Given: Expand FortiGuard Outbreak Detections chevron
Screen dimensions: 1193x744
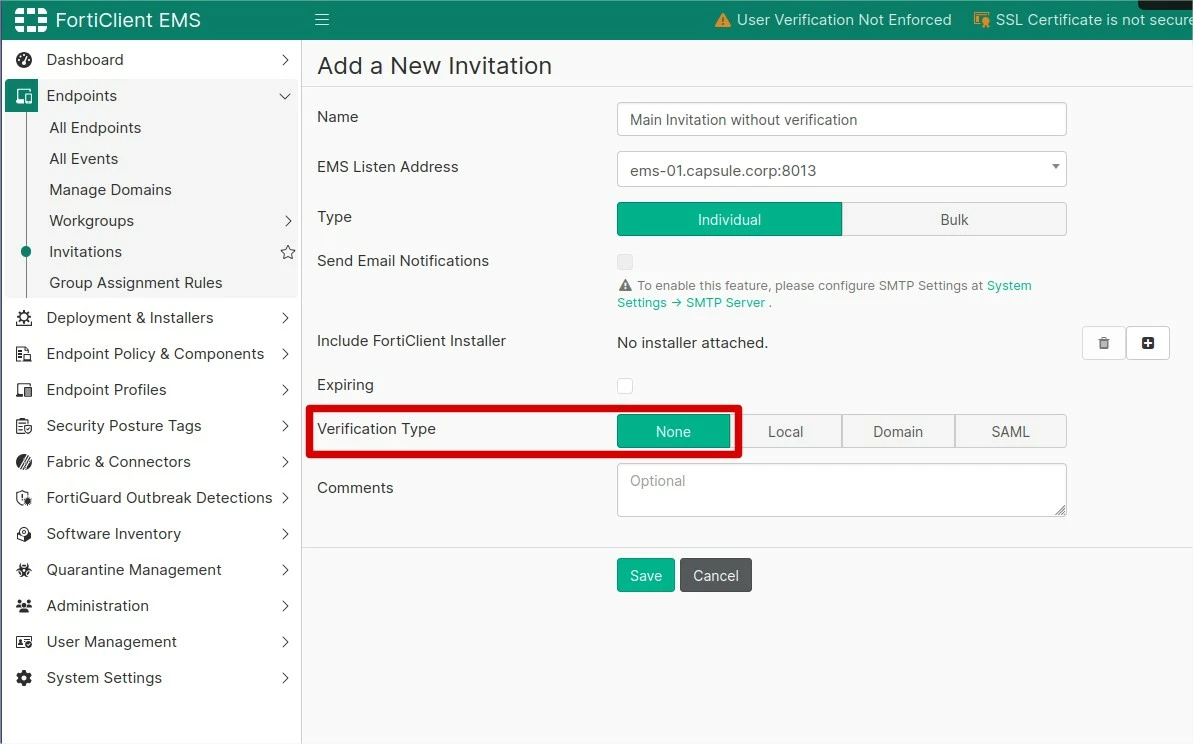Looking at the screenshot, I should [285, 498].
